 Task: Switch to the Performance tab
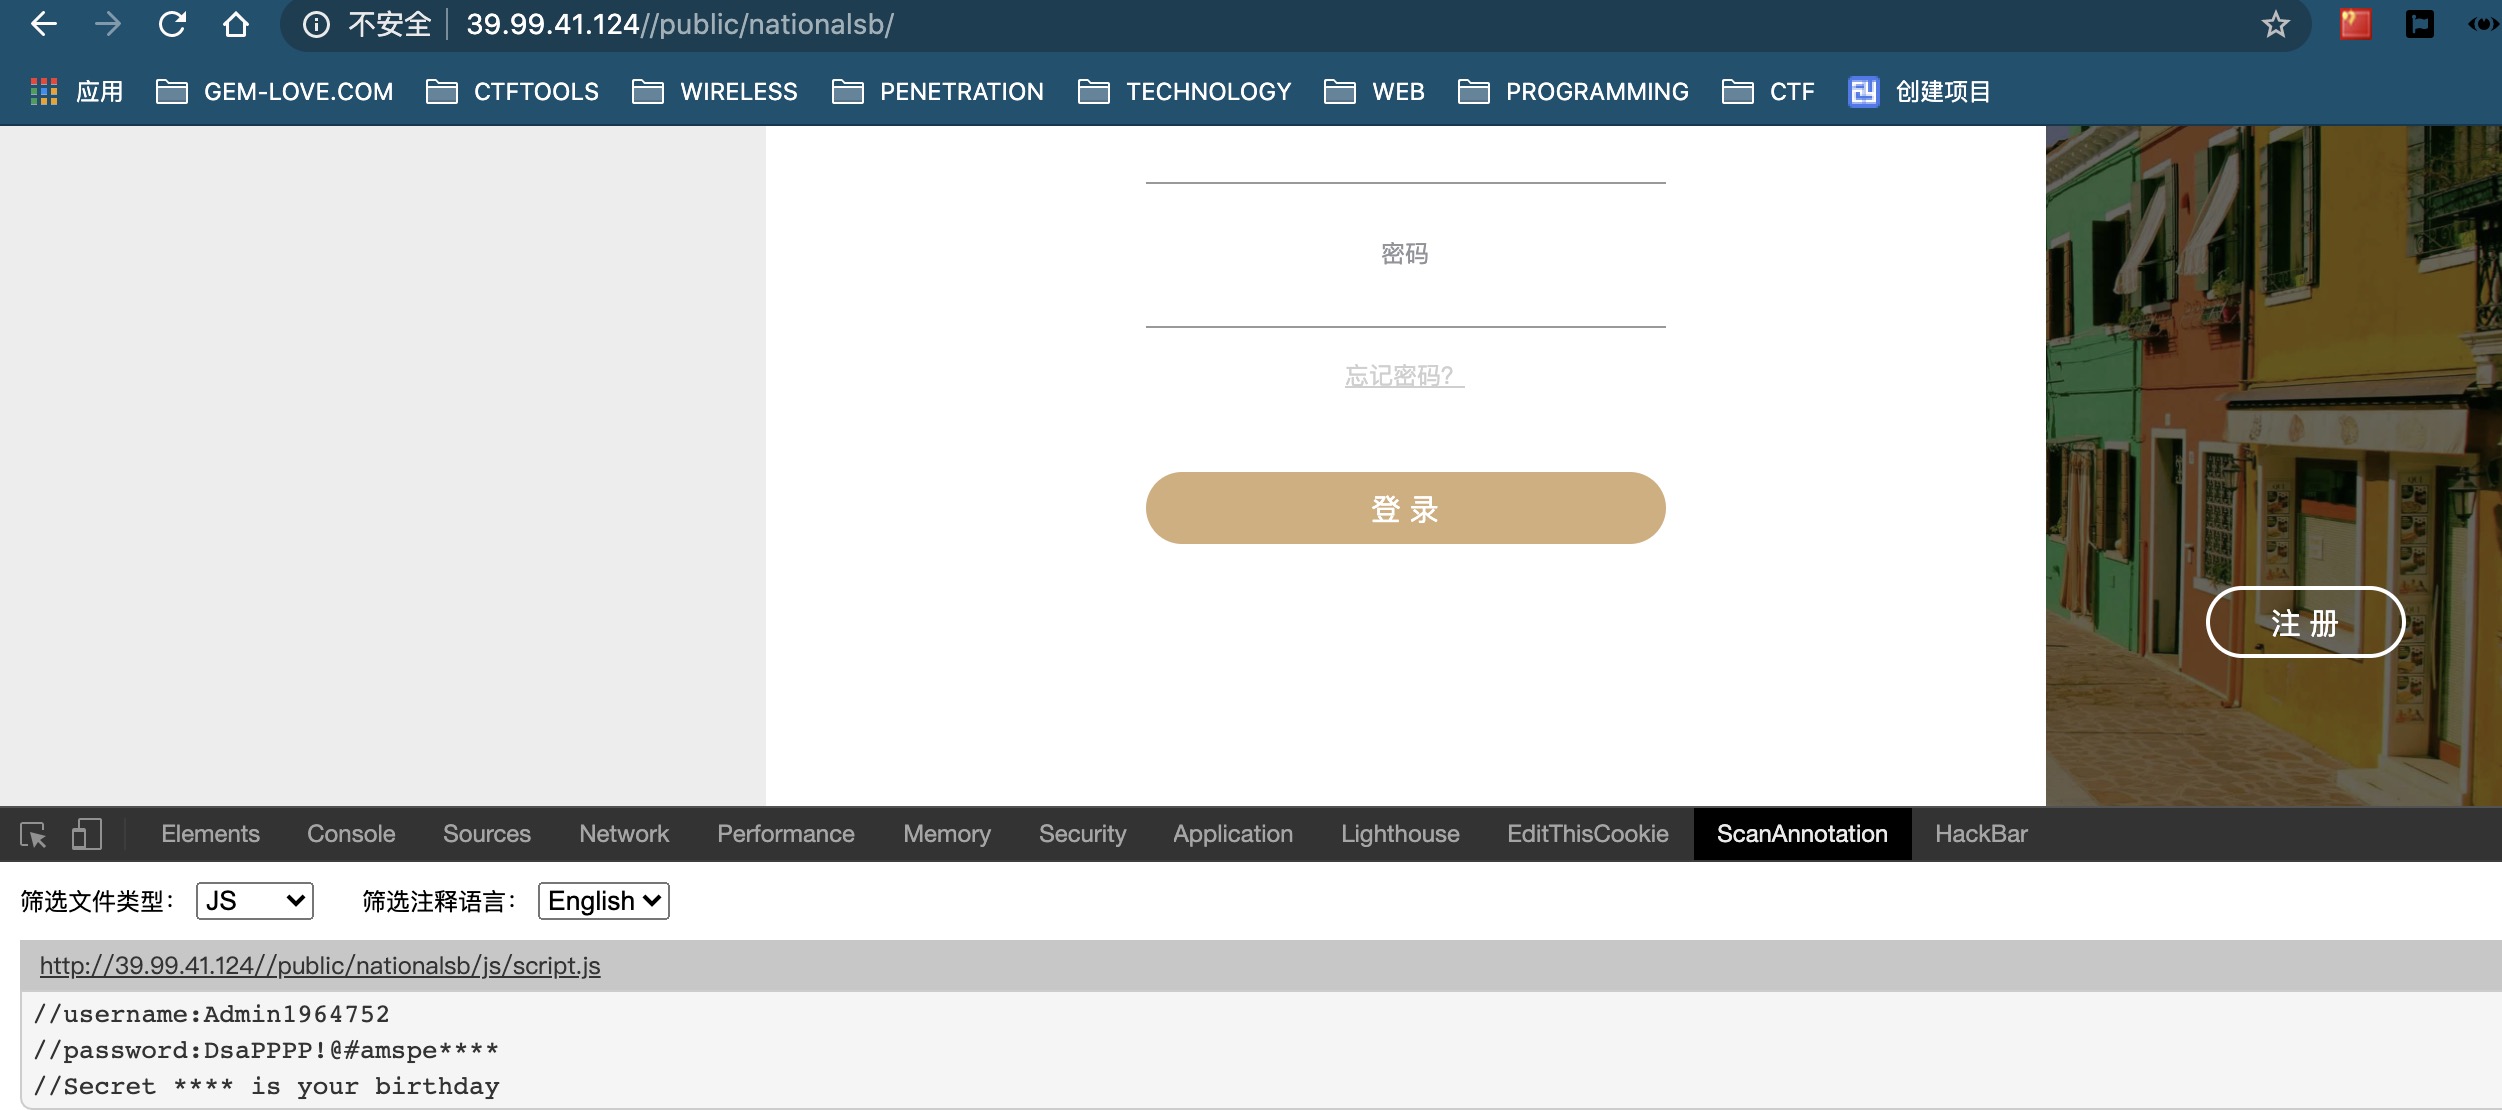tap(786, 834)
